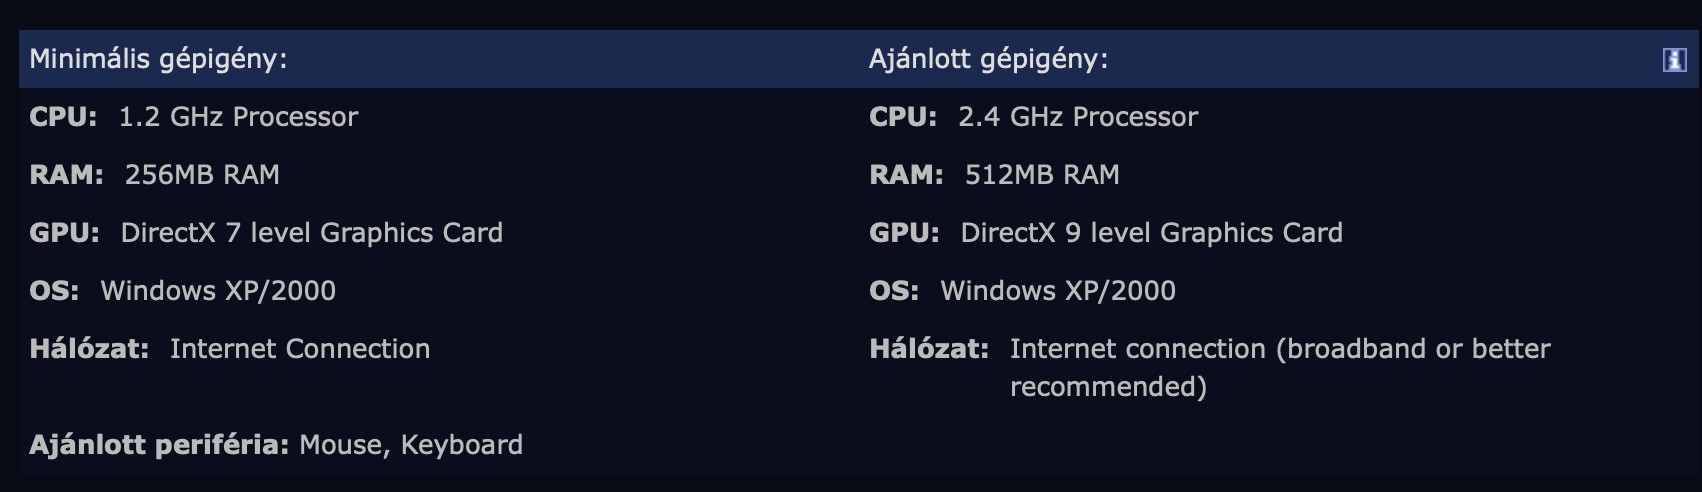Viewport: 1702px width, 492px height.
Task: Select the "2.4 GHz Processor" text
Action: pos(1078,117)
